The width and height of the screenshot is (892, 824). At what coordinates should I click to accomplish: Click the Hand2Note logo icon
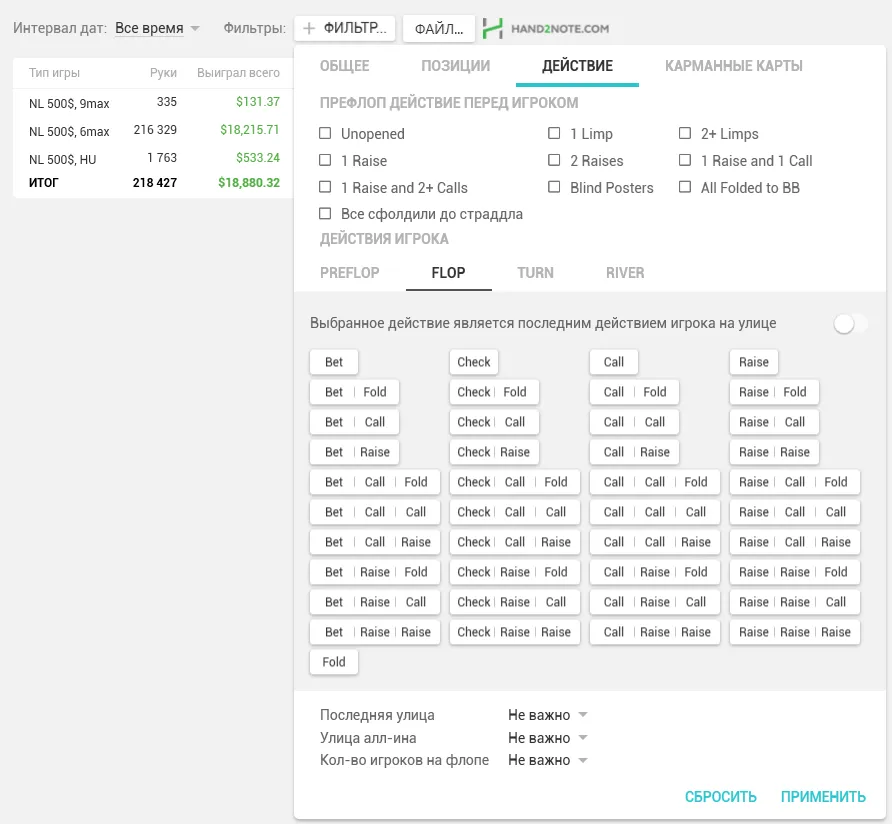tap(492, 29)
